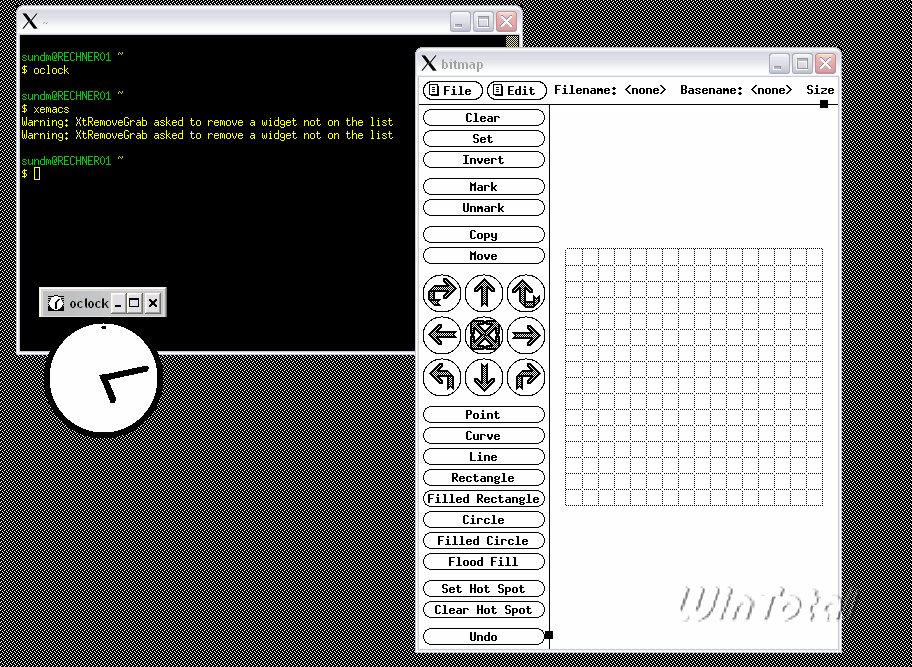This screenshot has width=912, height=667.
Task: Select the Circle drawing mode
Action: [484, 519]
